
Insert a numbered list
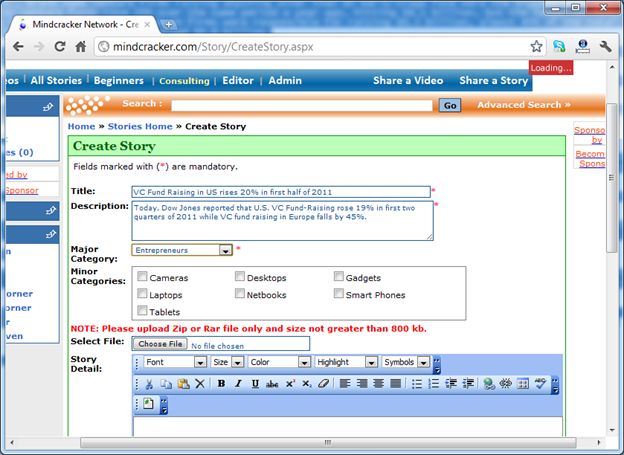[x=433, y=384]
